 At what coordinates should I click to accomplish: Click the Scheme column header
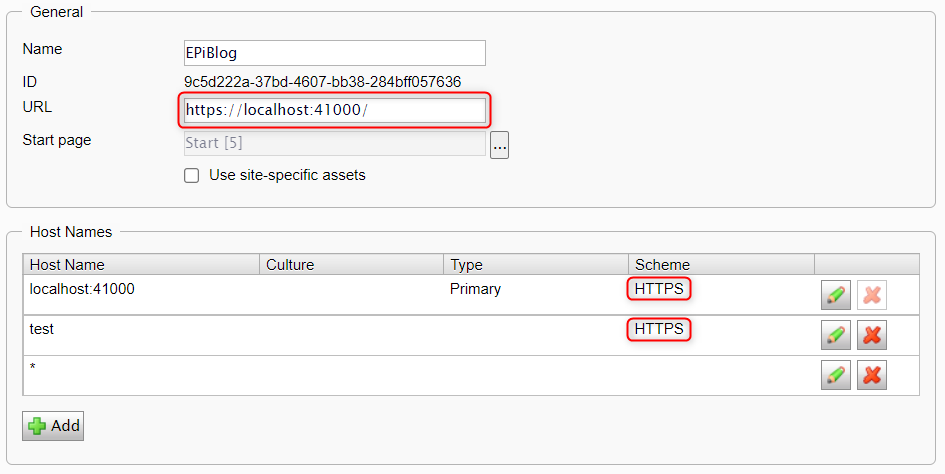click(x=662, y=265)
